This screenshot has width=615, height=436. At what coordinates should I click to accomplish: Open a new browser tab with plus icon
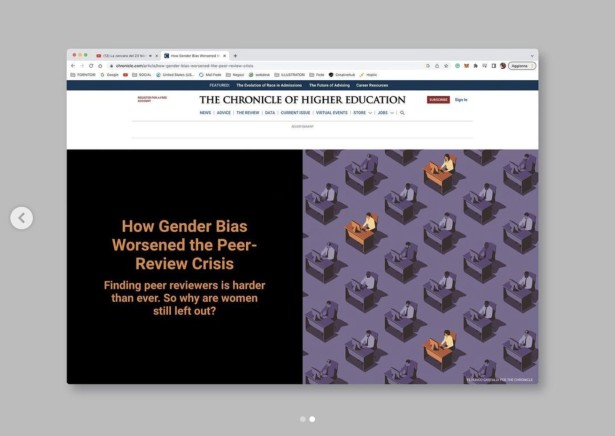(235, 55)
